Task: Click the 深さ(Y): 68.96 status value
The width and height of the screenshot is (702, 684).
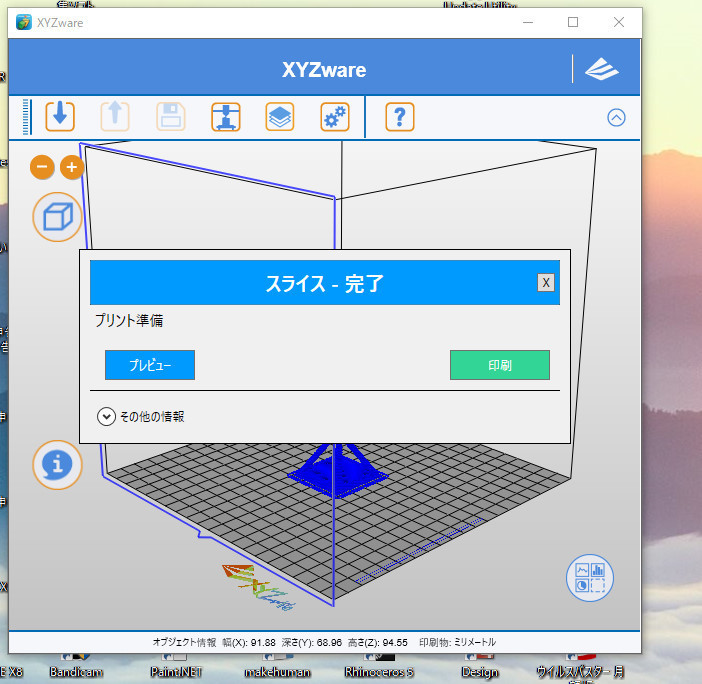Action: pos(312,643)
